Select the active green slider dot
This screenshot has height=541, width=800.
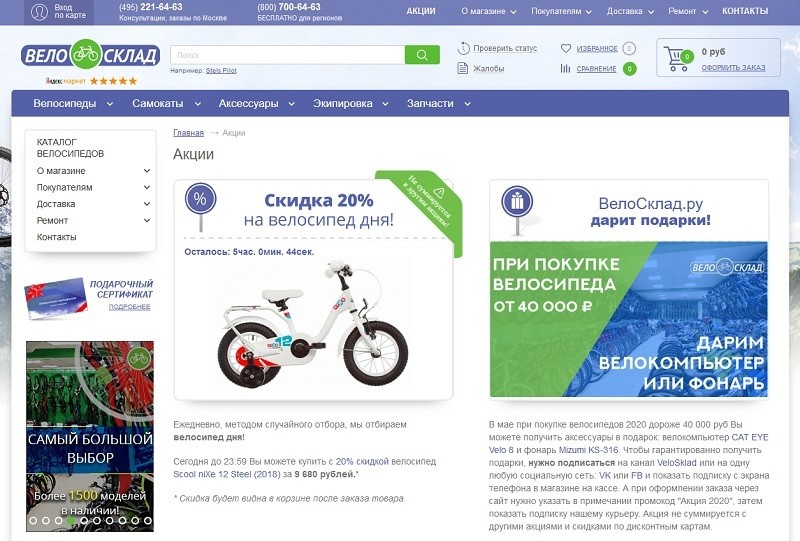71,521
